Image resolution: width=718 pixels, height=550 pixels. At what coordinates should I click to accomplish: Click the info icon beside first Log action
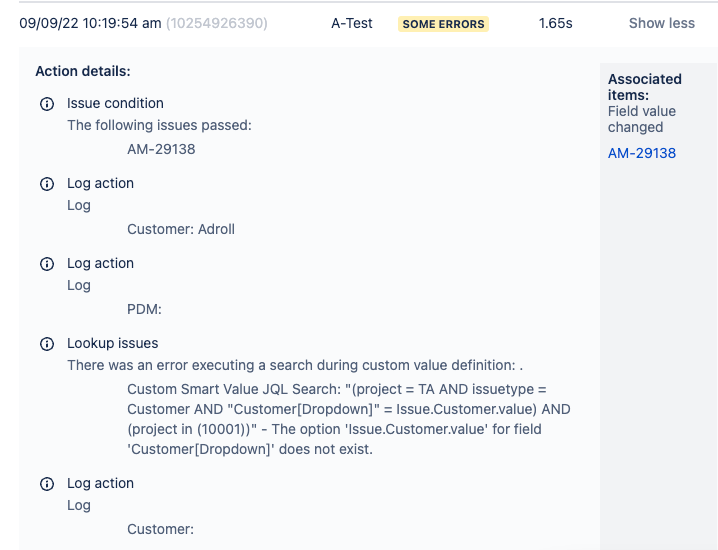click(45, 184)
